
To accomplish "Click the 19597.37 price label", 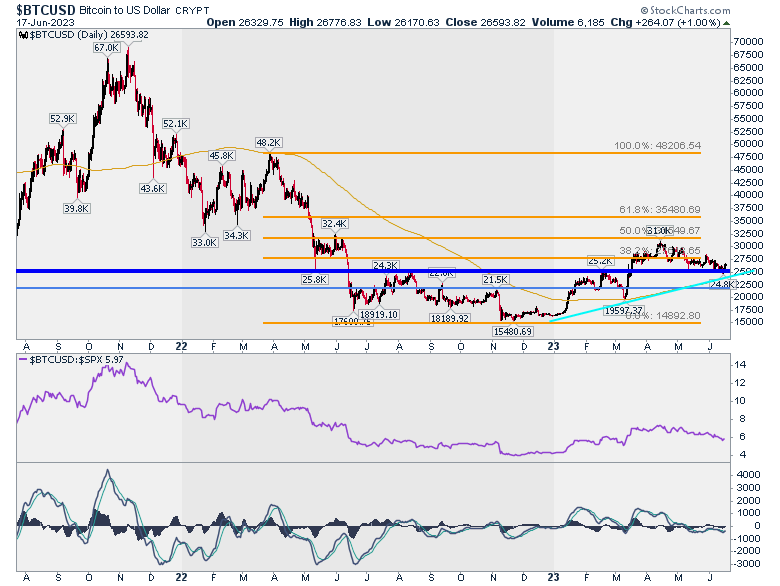I will point(623,310).
